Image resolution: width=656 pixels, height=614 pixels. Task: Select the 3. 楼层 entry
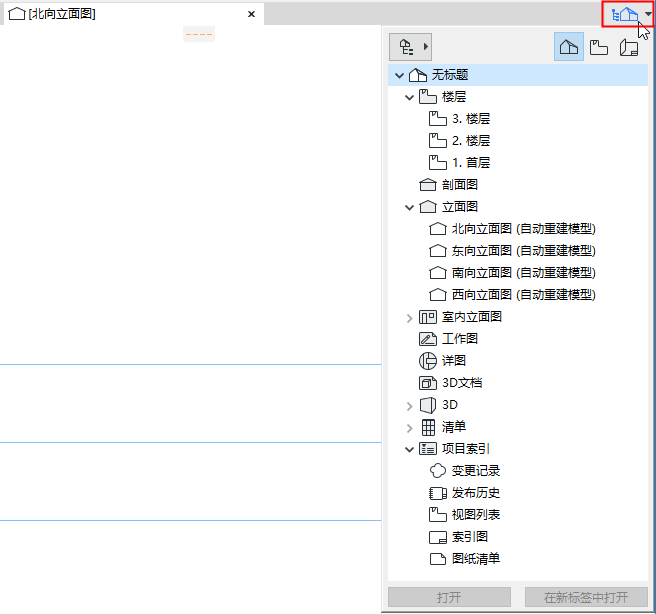click(x=471, y=119)
